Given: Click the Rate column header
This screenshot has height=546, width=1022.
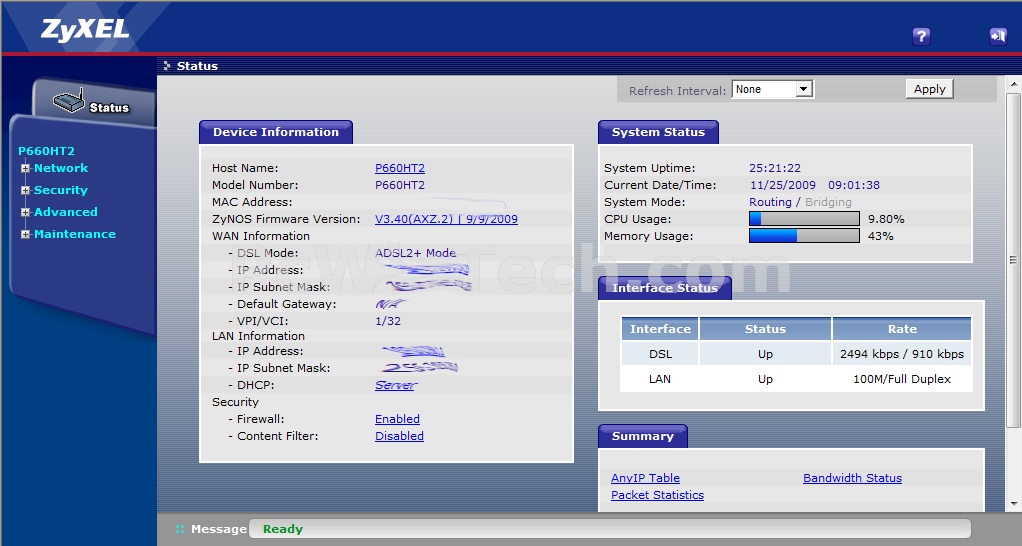Looking at the screenshot, I should point(902,329).
